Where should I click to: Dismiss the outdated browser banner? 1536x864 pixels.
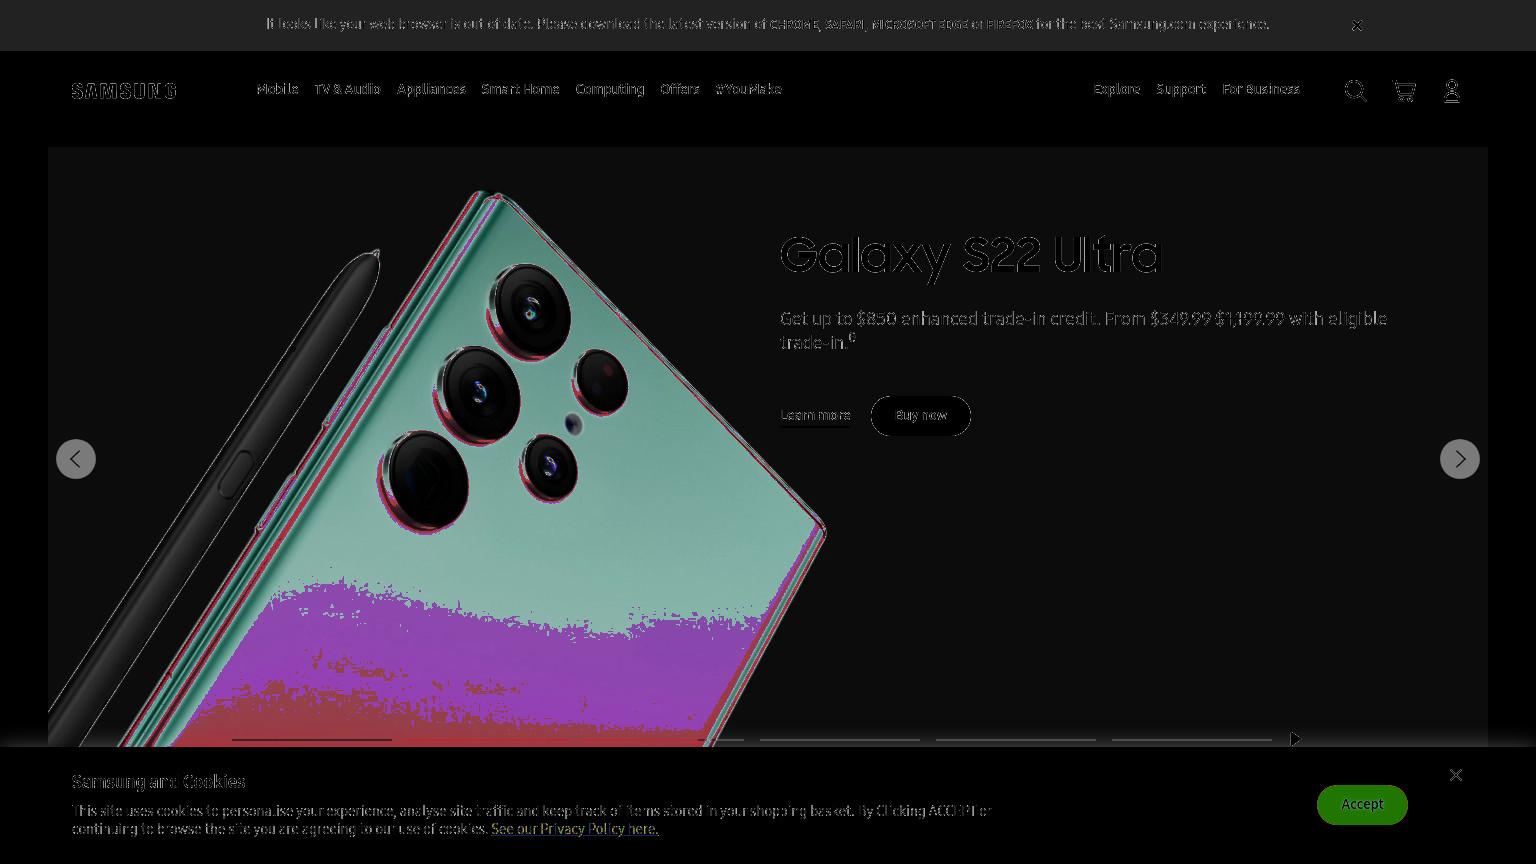1357,25
